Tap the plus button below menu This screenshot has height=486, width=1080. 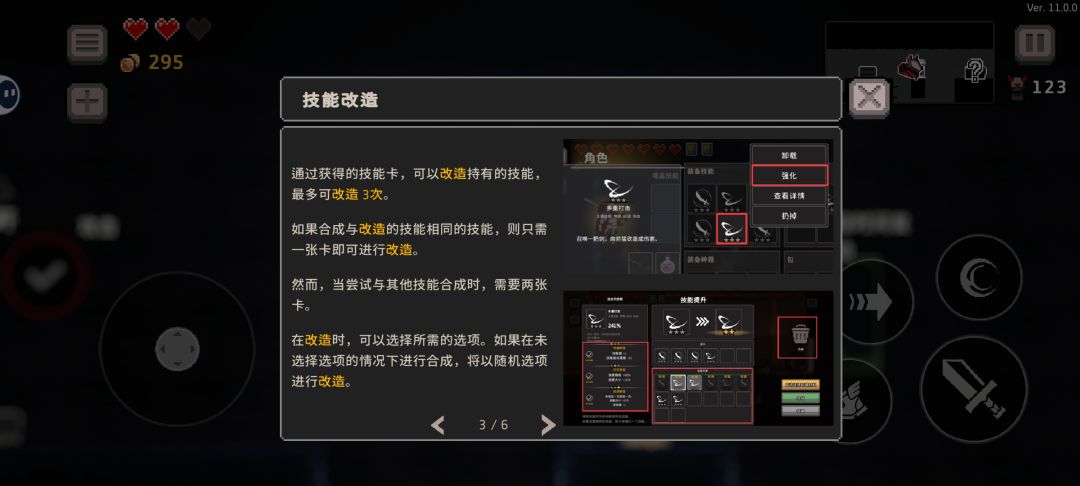pos(87,103)
